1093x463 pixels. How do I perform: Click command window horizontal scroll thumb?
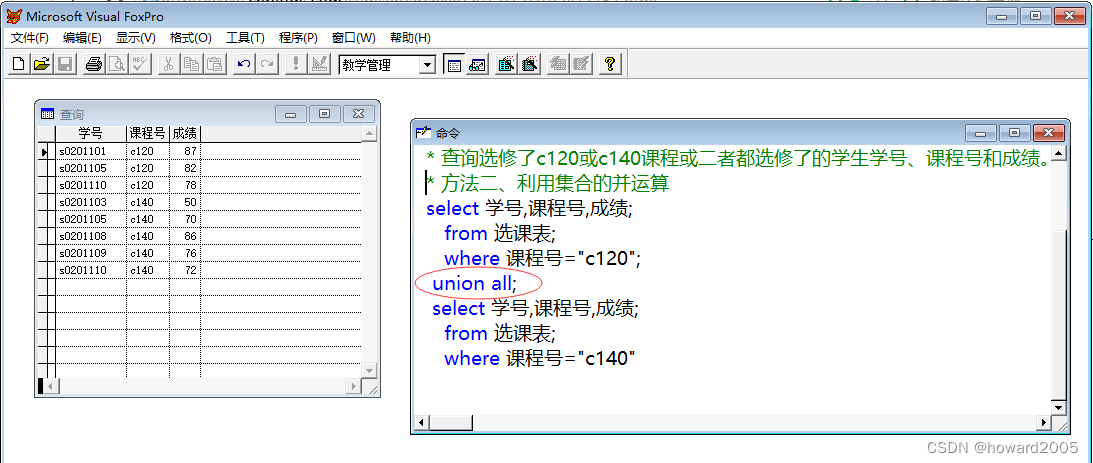[450, 423]
